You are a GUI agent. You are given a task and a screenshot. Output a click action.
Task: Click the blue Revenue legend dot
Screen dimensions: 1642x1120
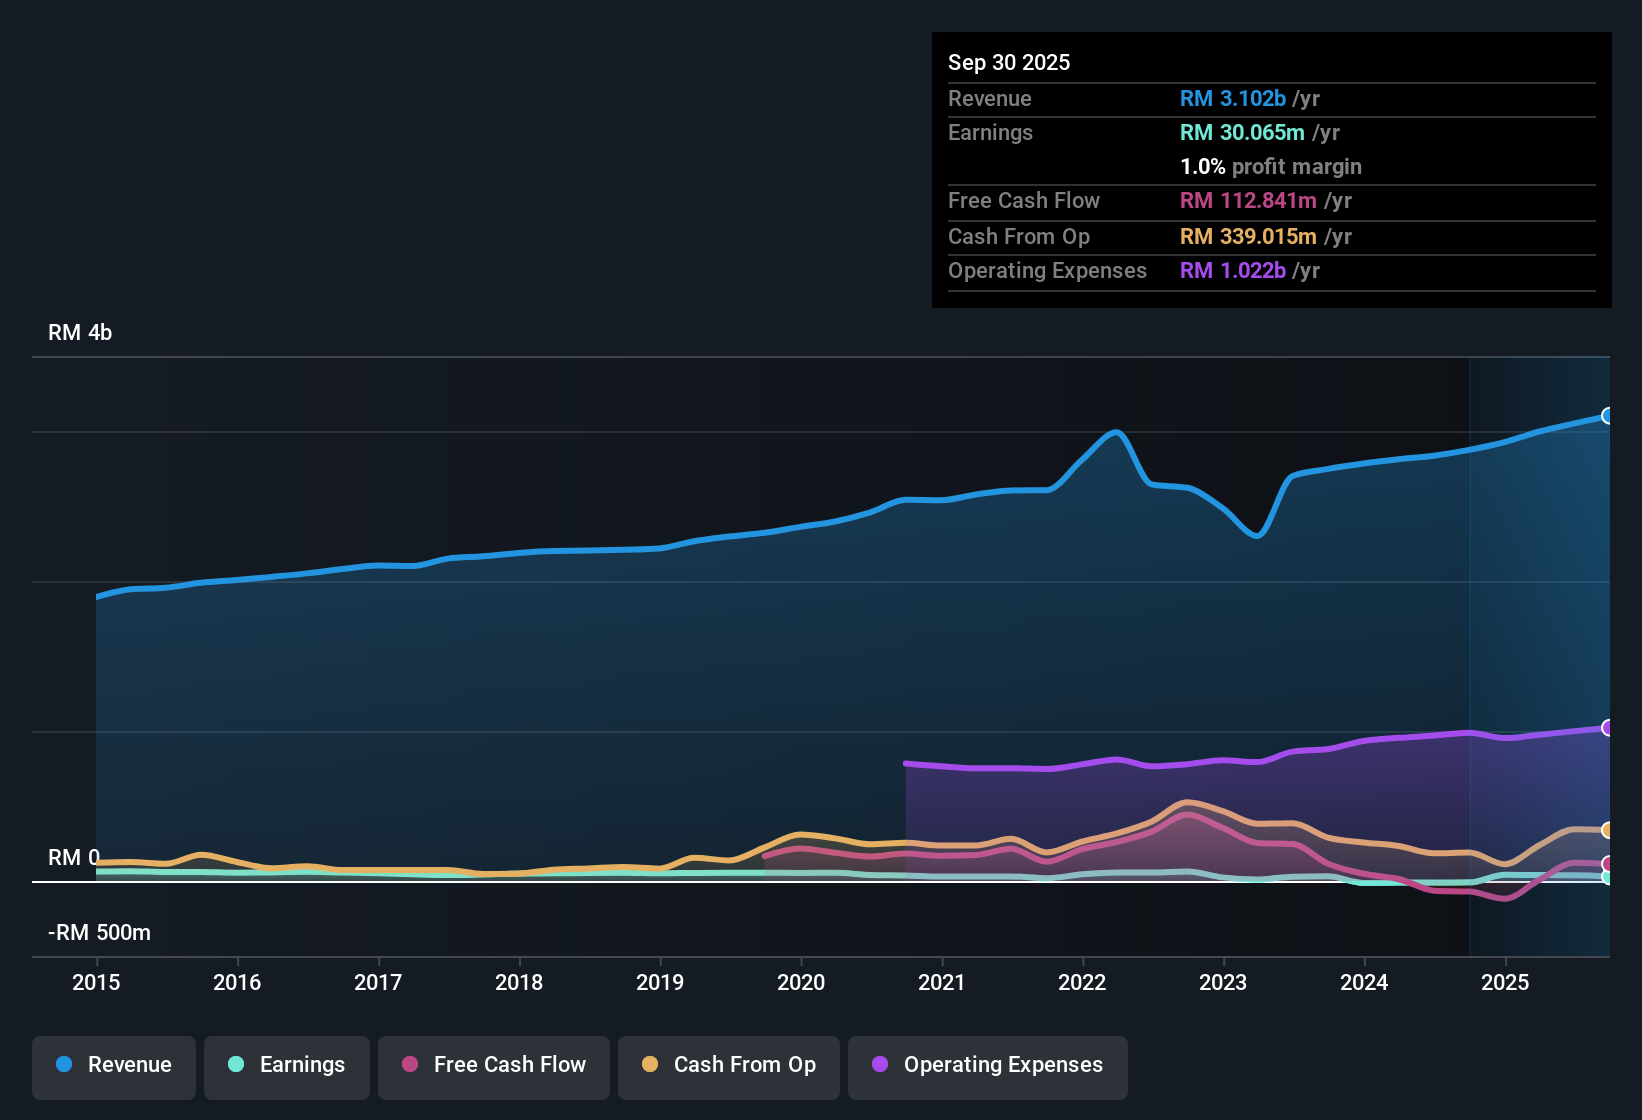point(63,1065)
